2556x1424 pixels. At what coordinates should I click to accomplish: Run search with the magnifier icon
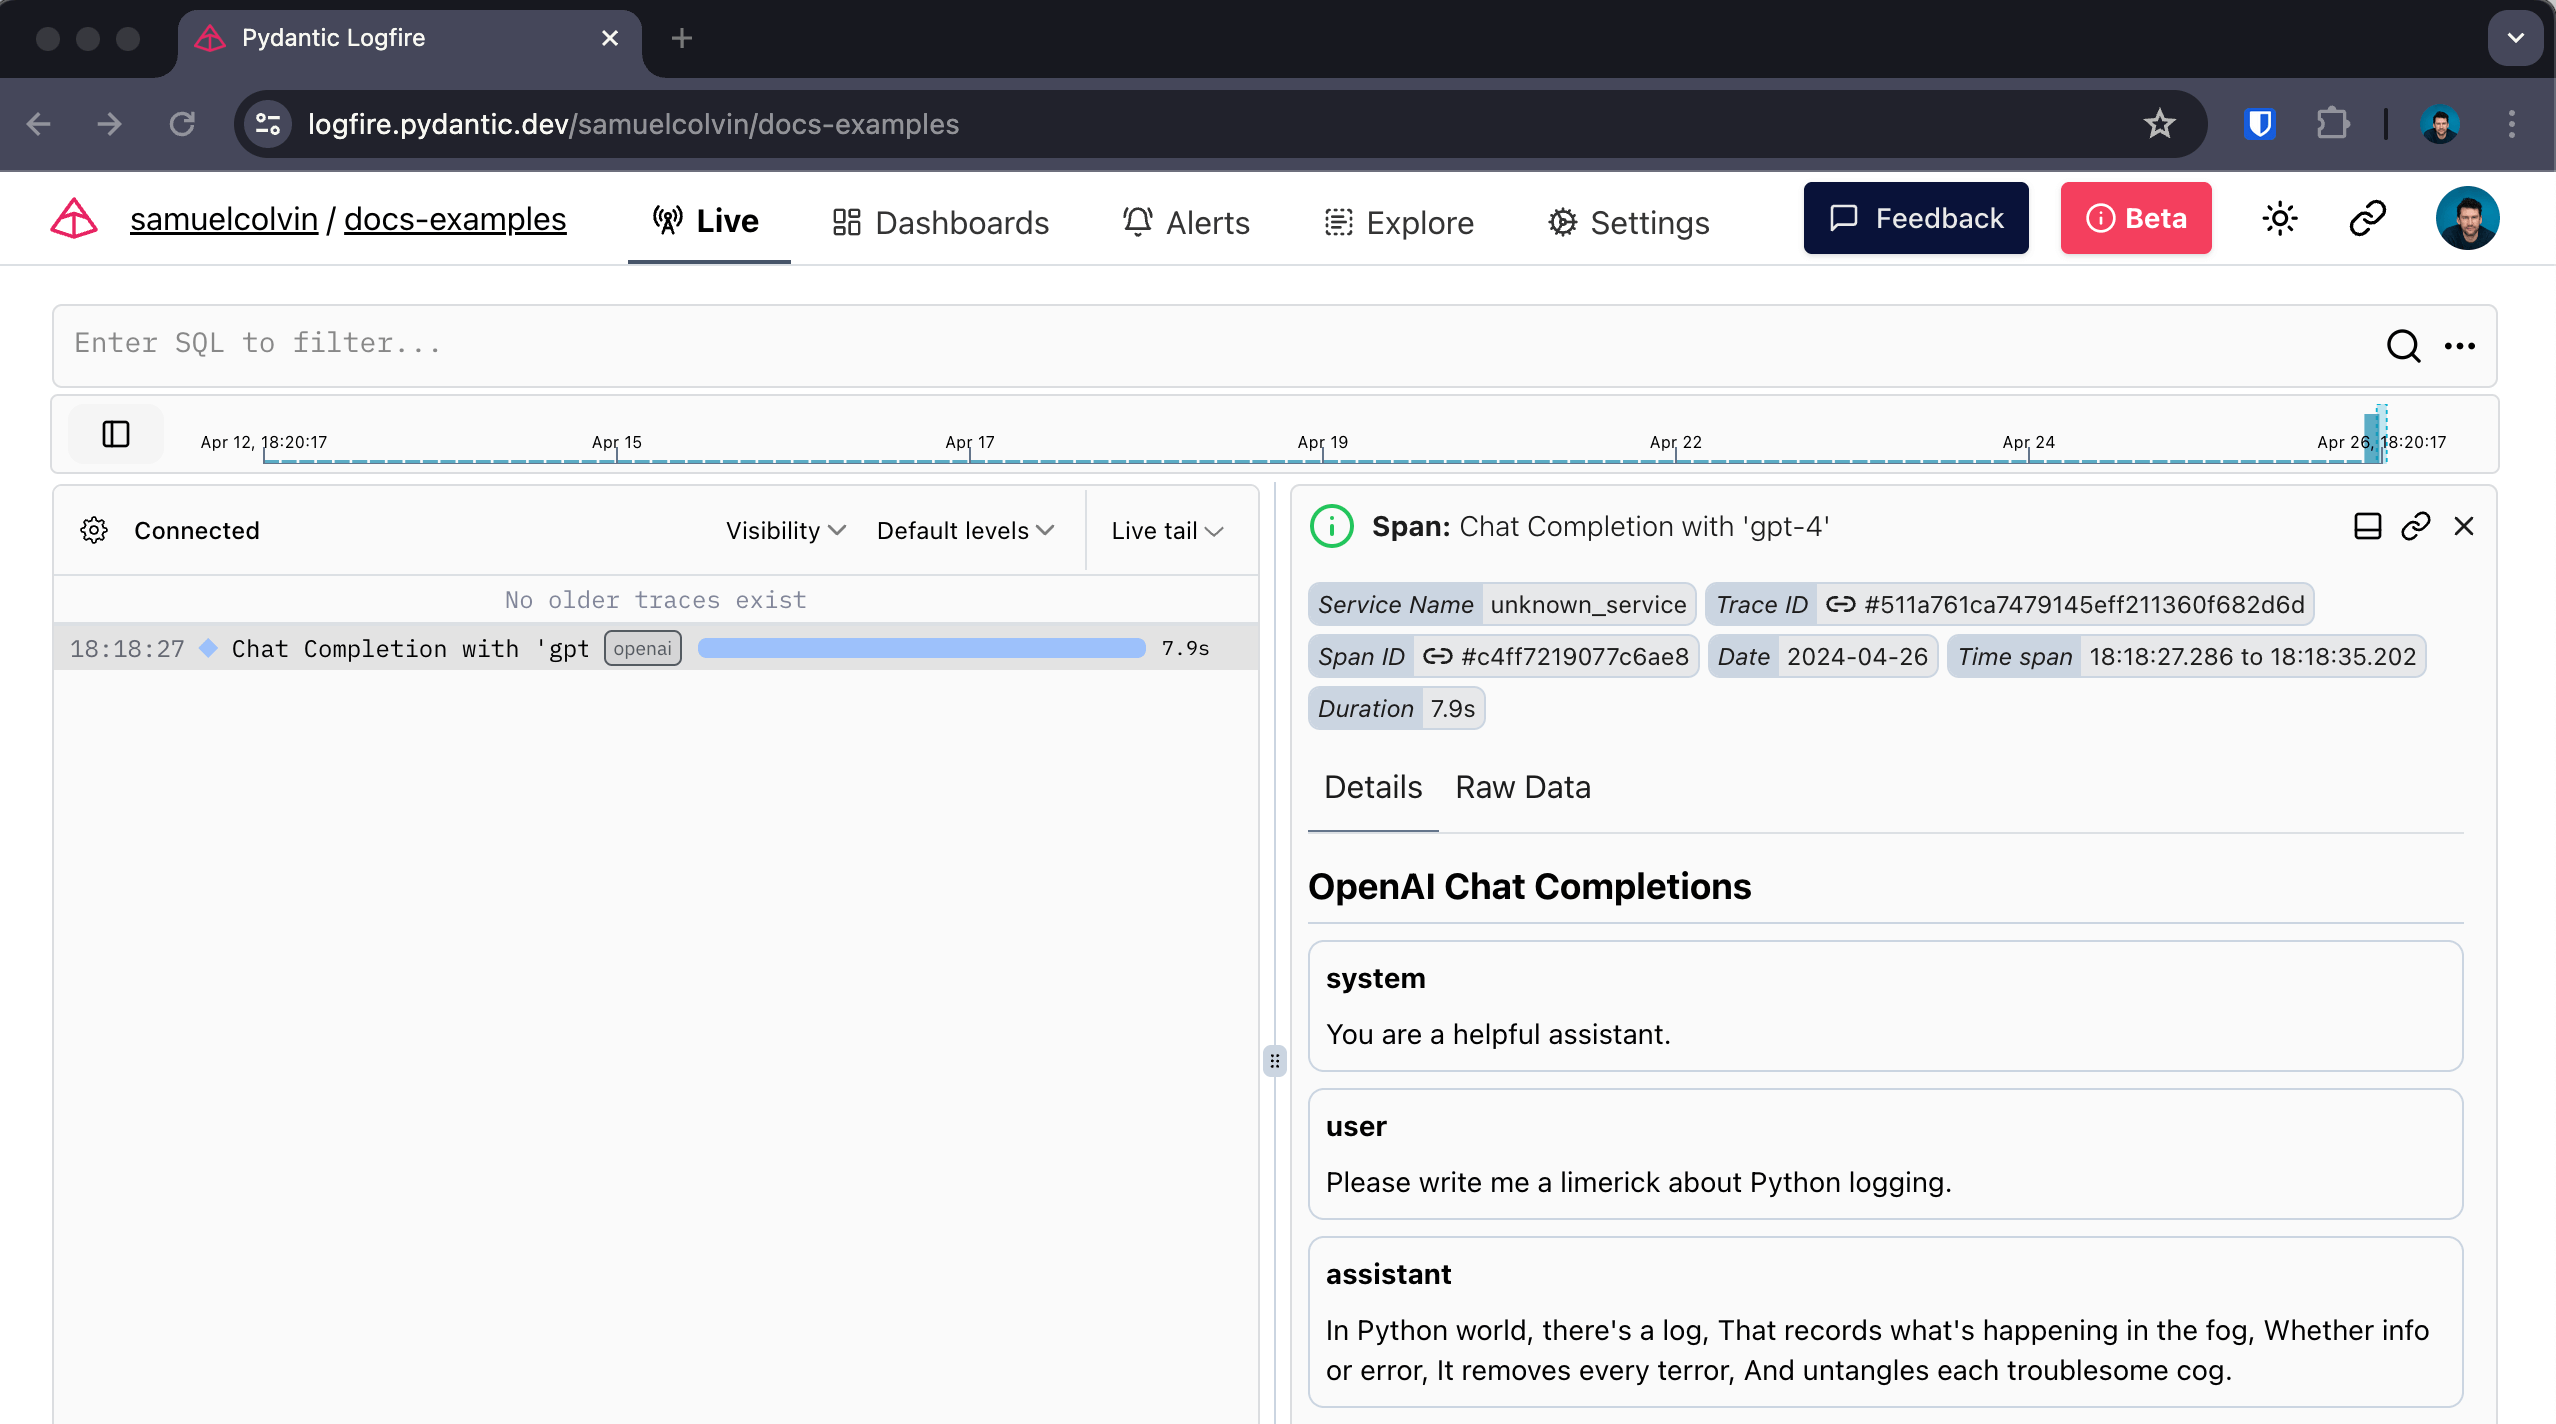click(x=2403, y=346)
